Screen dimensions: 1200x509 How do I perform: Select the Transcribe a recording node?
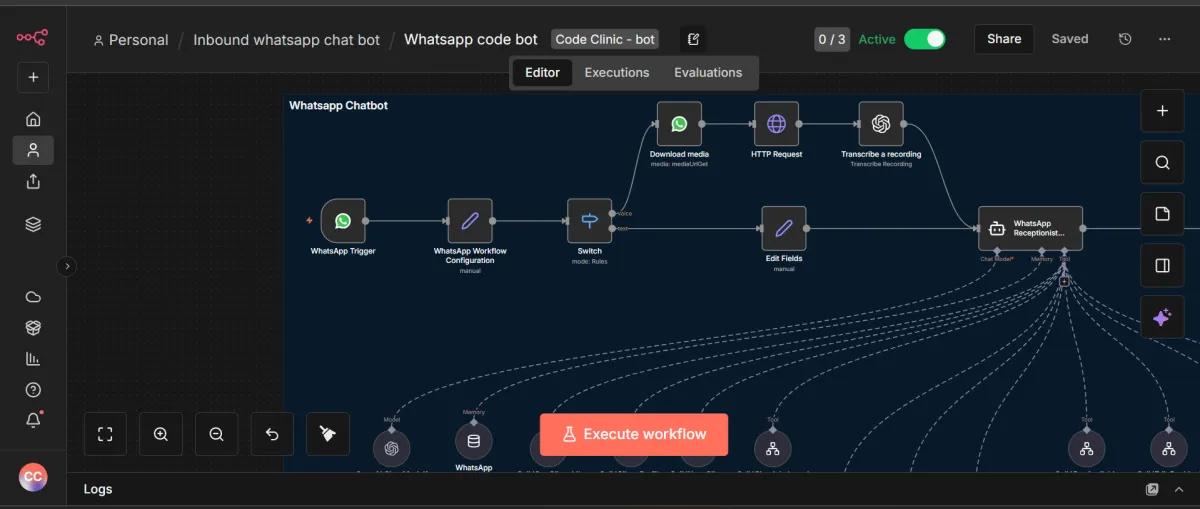click(x=881, y=124)
